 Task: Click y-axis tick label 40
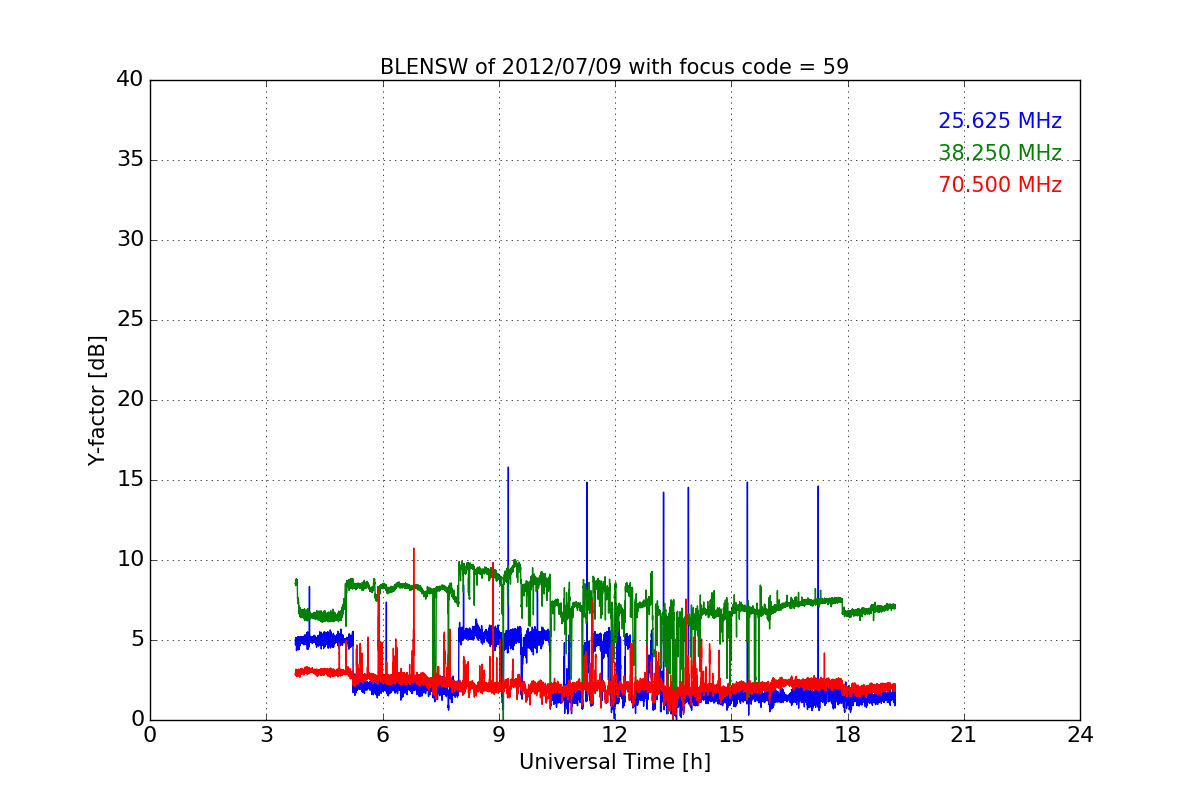tap(129, 80)
